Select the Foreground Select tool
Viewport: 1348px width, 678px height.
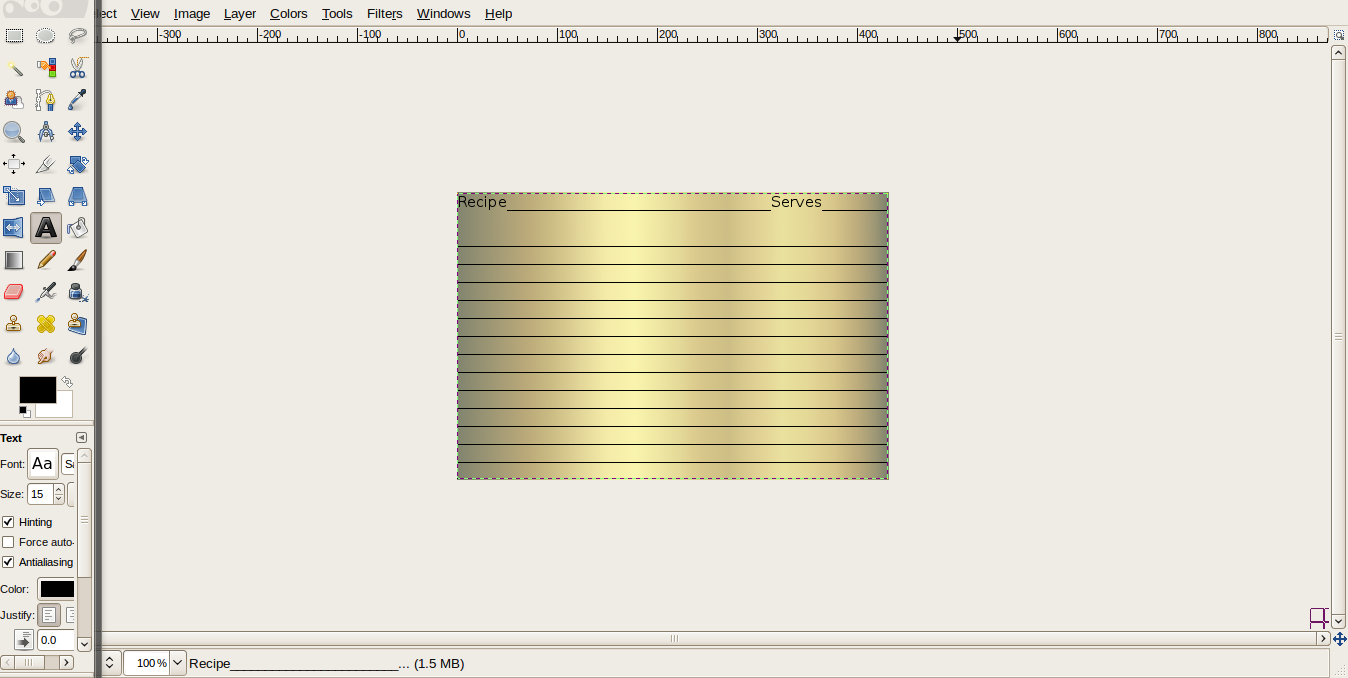pos(14,100)
